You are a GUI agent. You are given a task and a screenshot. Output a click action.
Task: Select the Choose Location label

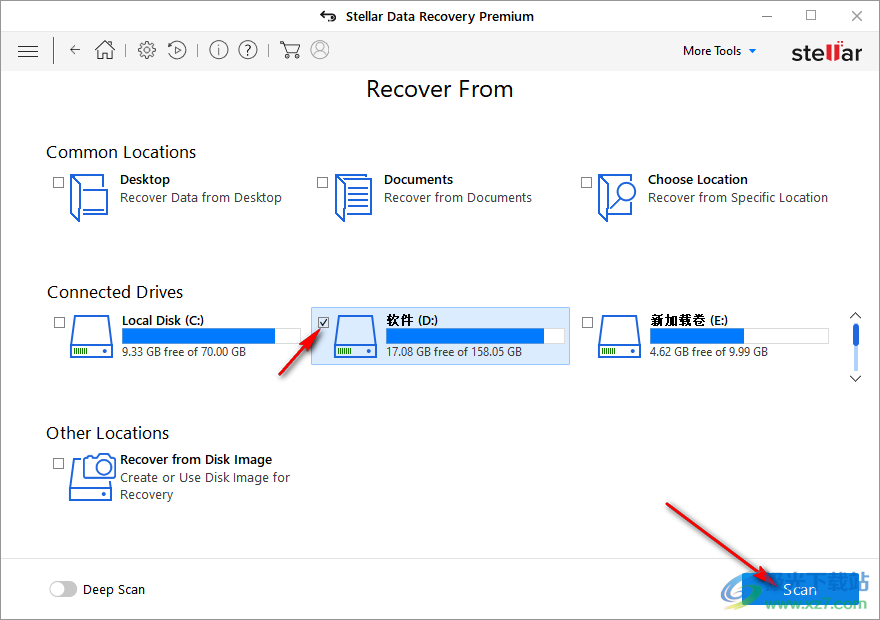click(698, 180)
